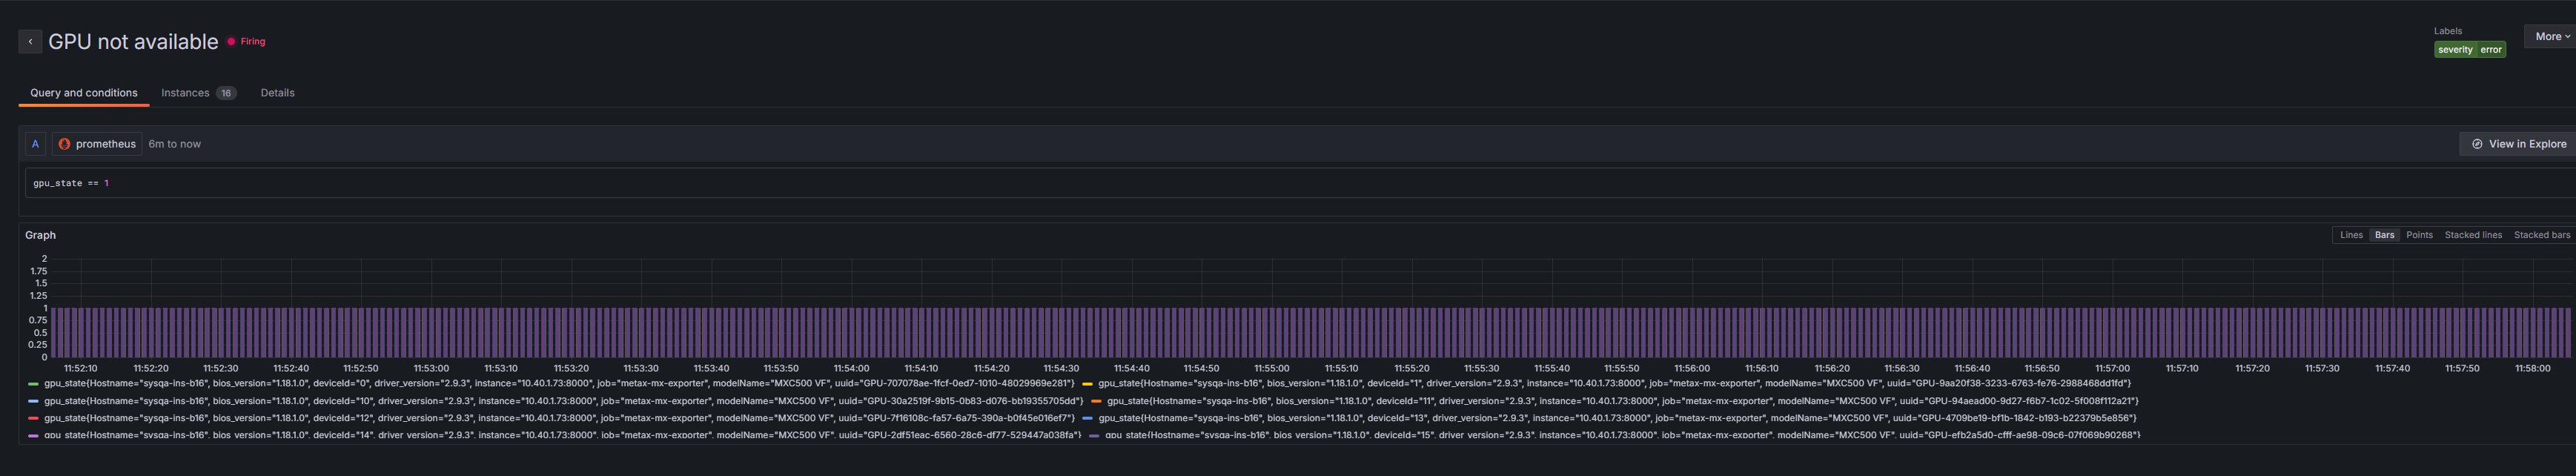
Task: Open the Query and conditions tab
Action: coord(84,93)
